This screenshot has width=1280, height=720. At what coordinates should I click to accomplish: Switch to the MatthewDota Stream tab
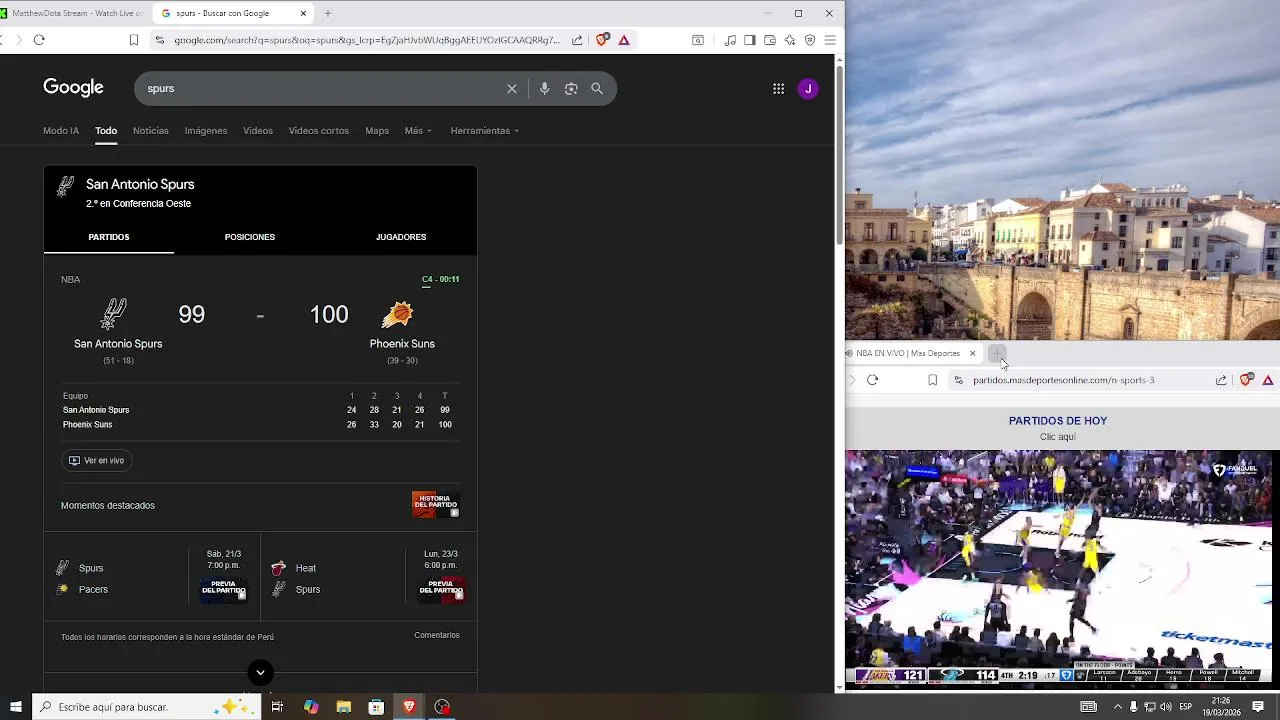click(x=75, y=13)
